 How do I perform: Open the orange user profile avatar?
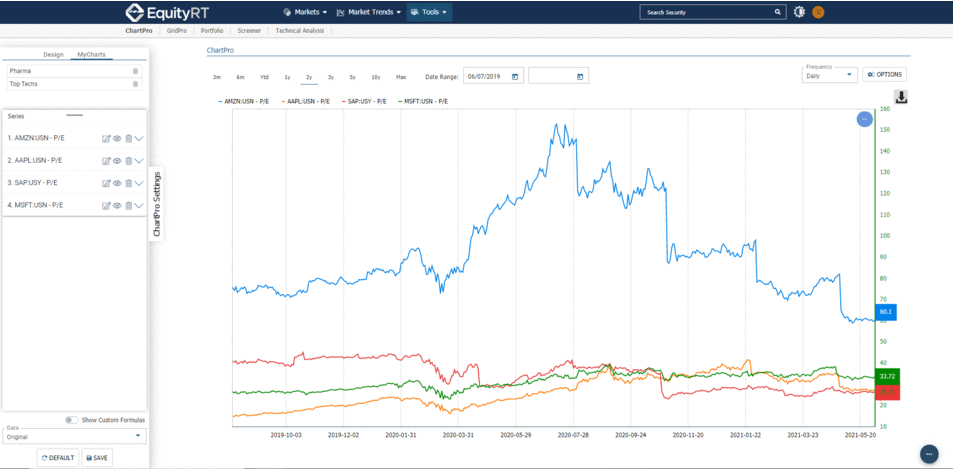(x=818, y=12)
